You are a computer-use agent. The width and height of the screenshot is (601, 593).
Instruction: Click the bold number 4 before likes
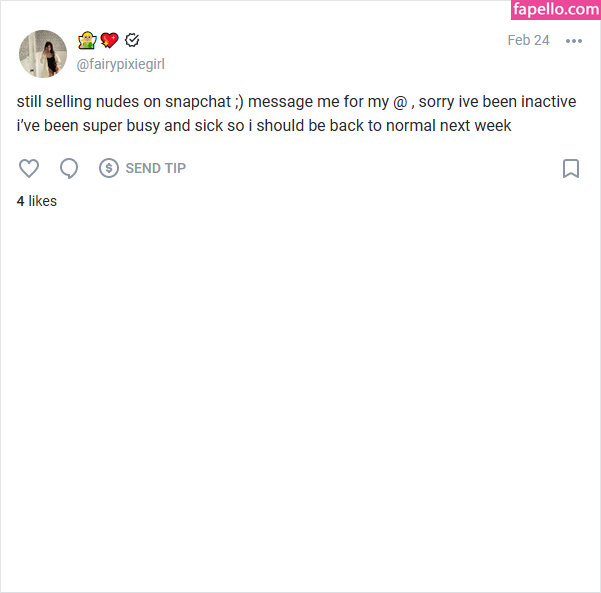[x=20, y=201]
